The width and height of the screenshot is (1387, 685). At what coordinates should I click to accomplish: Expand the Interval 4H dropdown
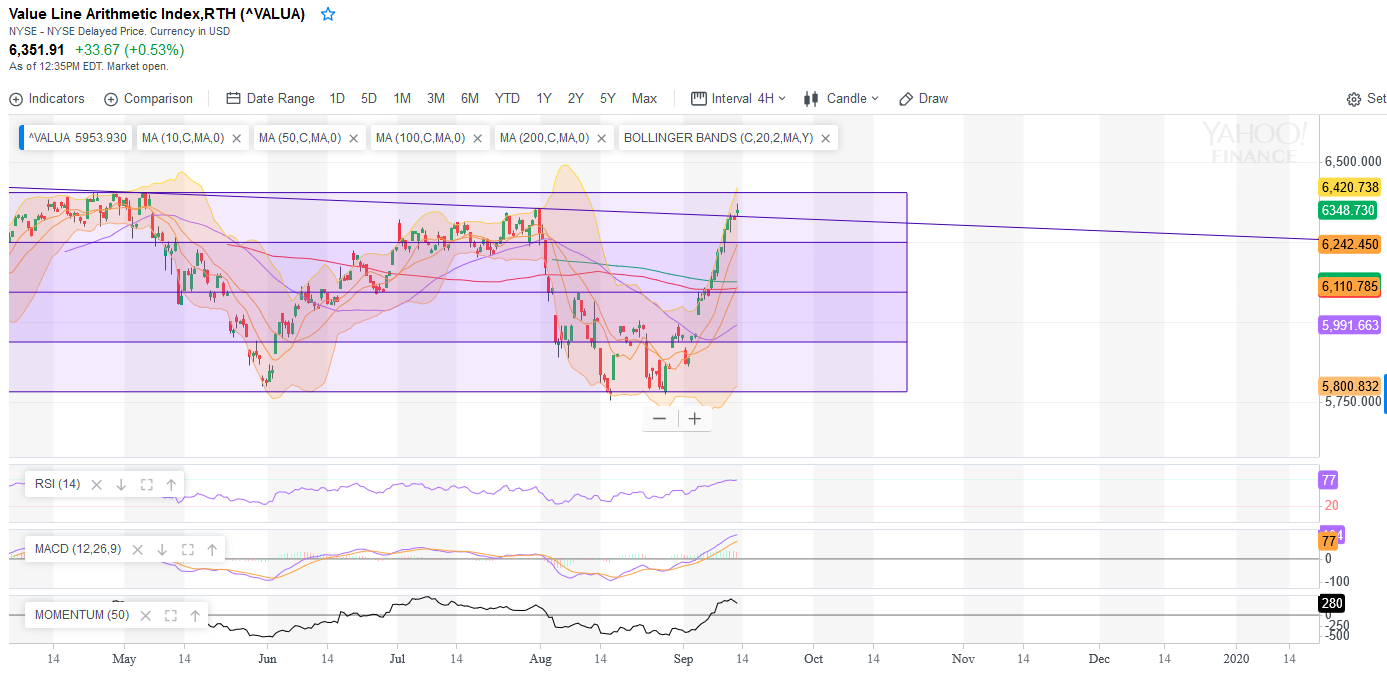(739, 98)
